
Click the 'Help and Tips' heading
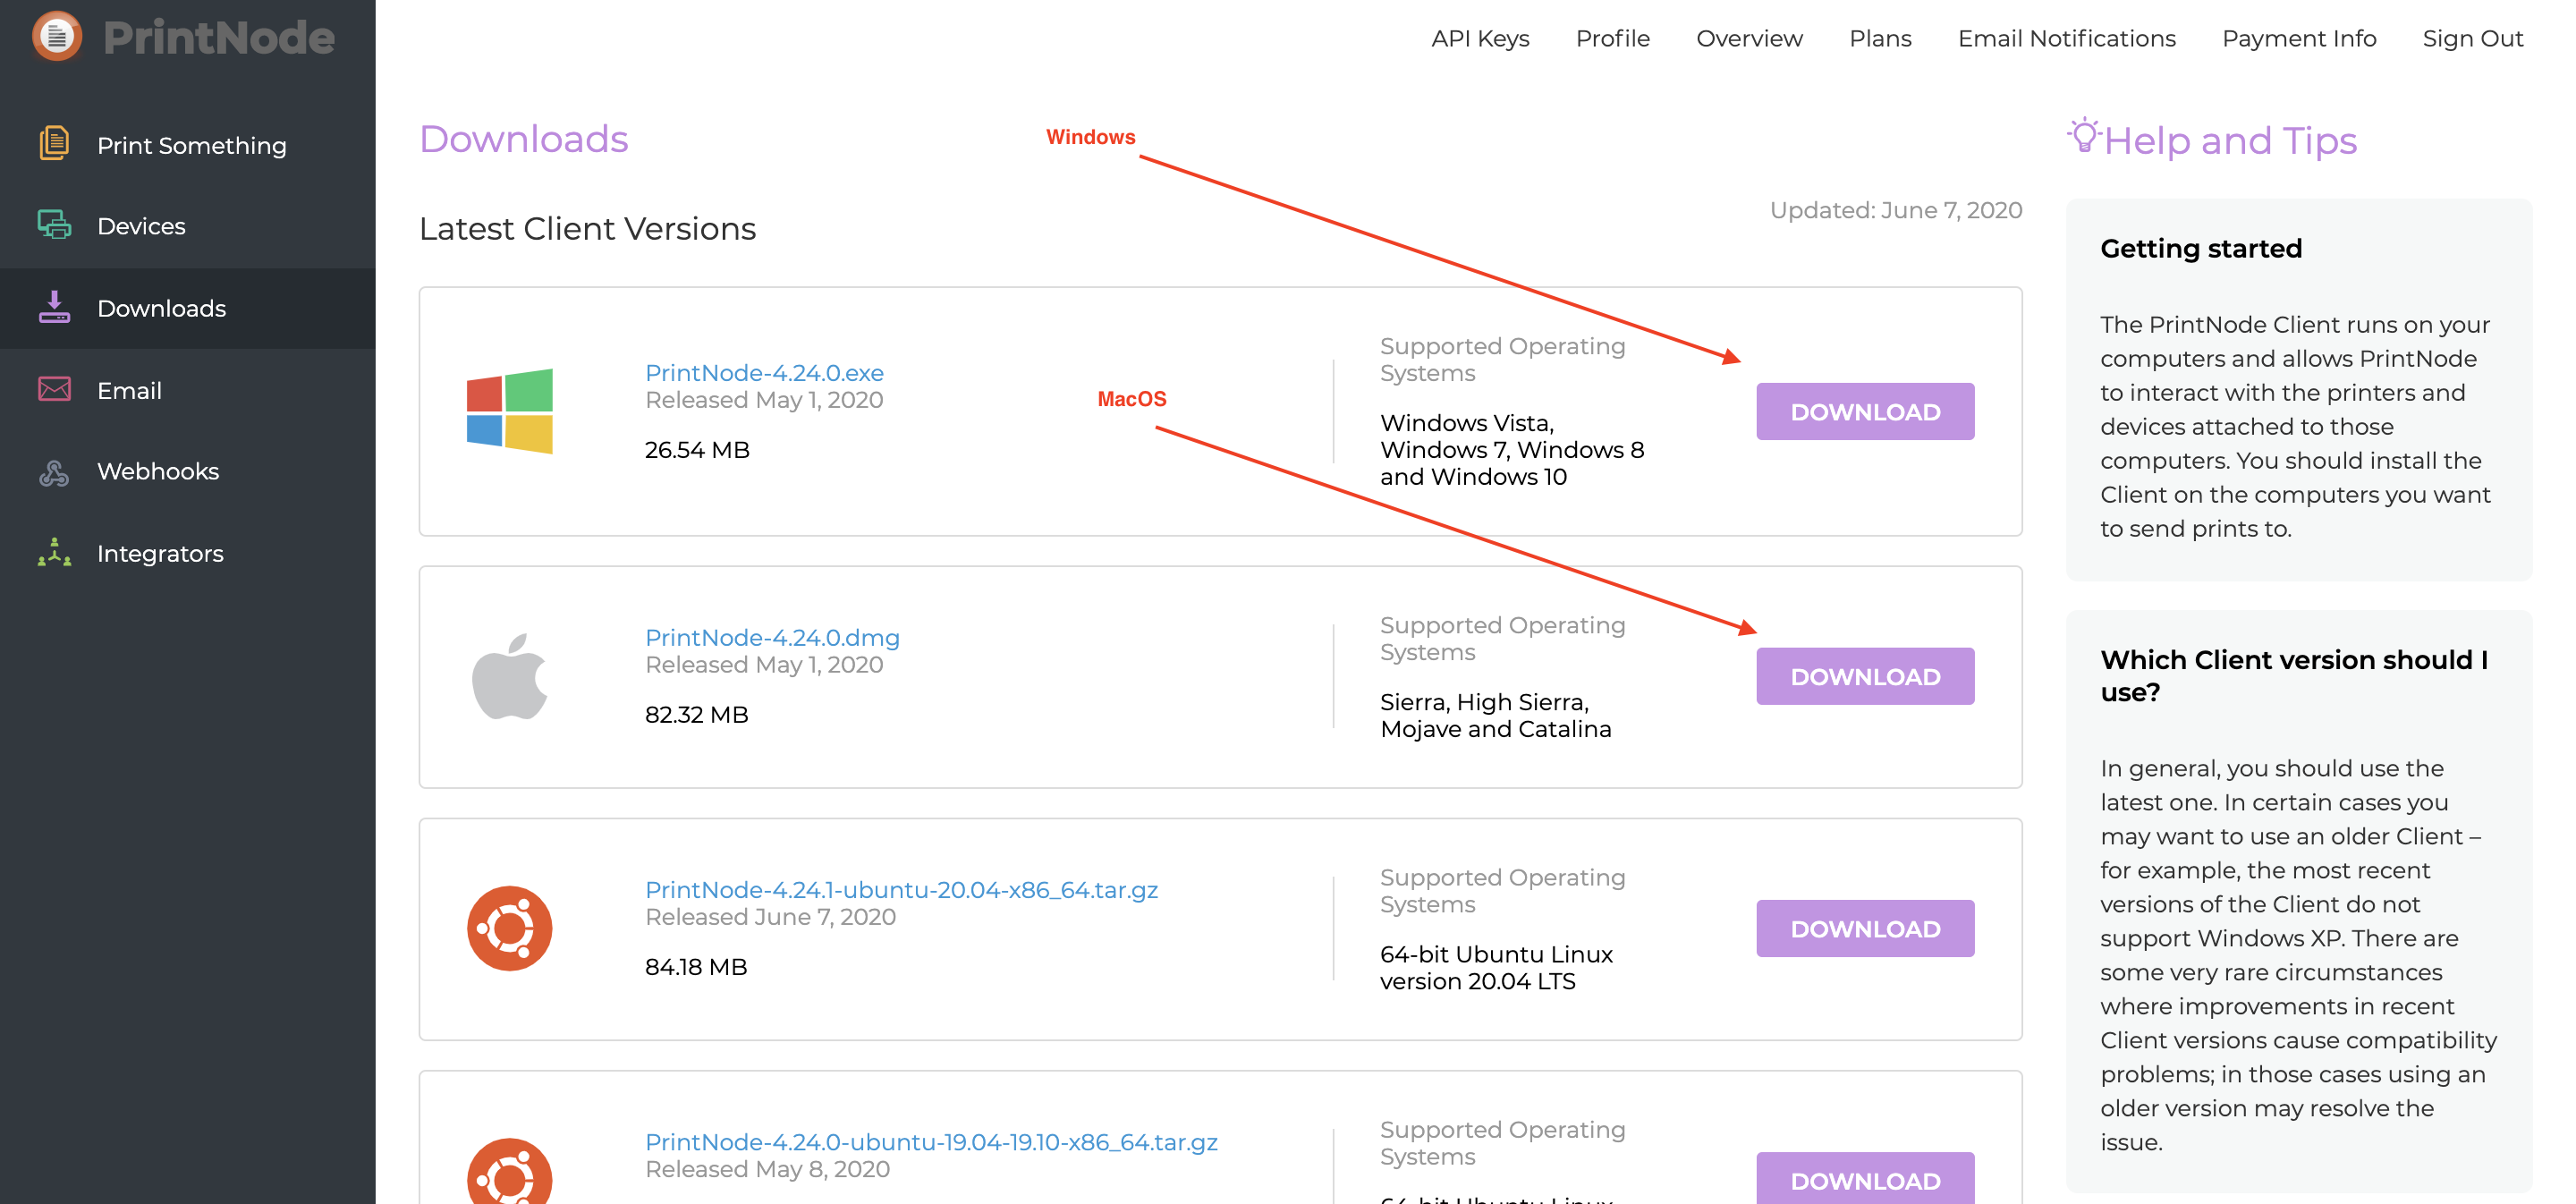pyautogui.click(x=2230, y=140)
